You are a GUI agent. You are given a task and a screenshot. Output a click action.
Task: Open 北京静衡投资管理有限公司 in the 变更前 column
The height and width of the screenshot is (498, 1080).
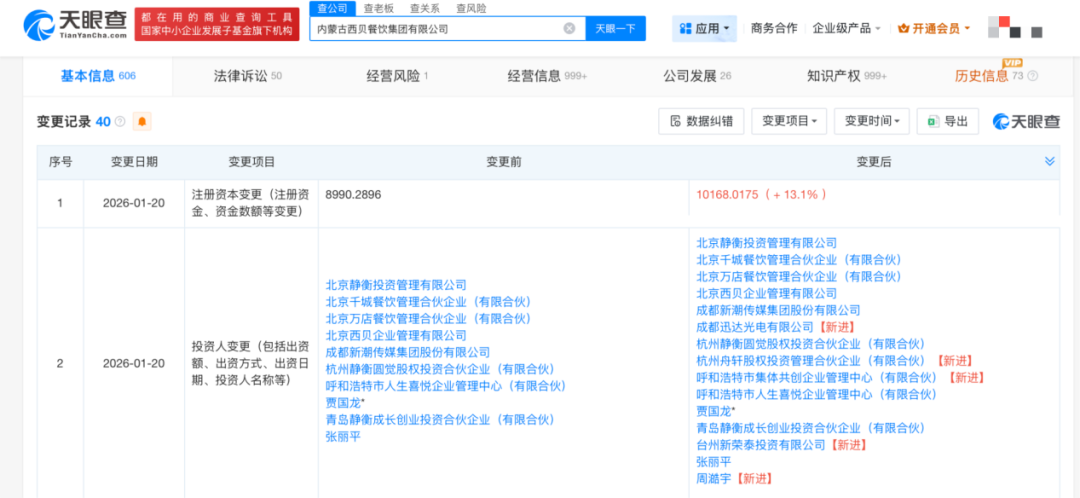click(x=396, y=284)
